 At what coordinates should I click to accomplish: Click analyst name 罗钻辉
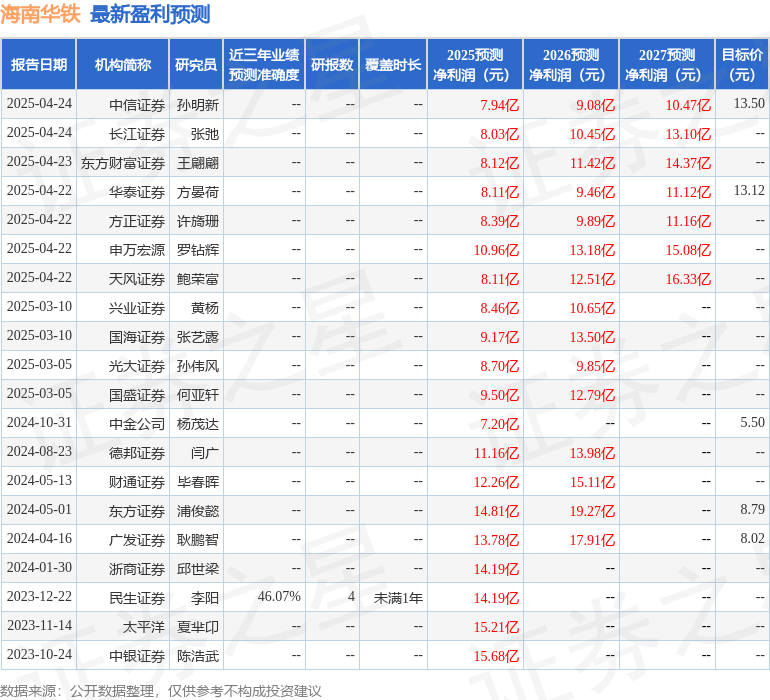198,250
